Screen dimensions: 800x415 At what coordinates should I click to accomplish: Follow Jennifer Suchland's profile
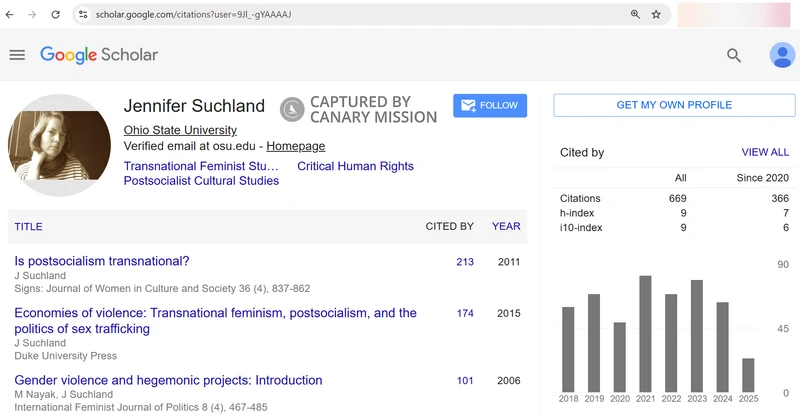pos(491,105)
